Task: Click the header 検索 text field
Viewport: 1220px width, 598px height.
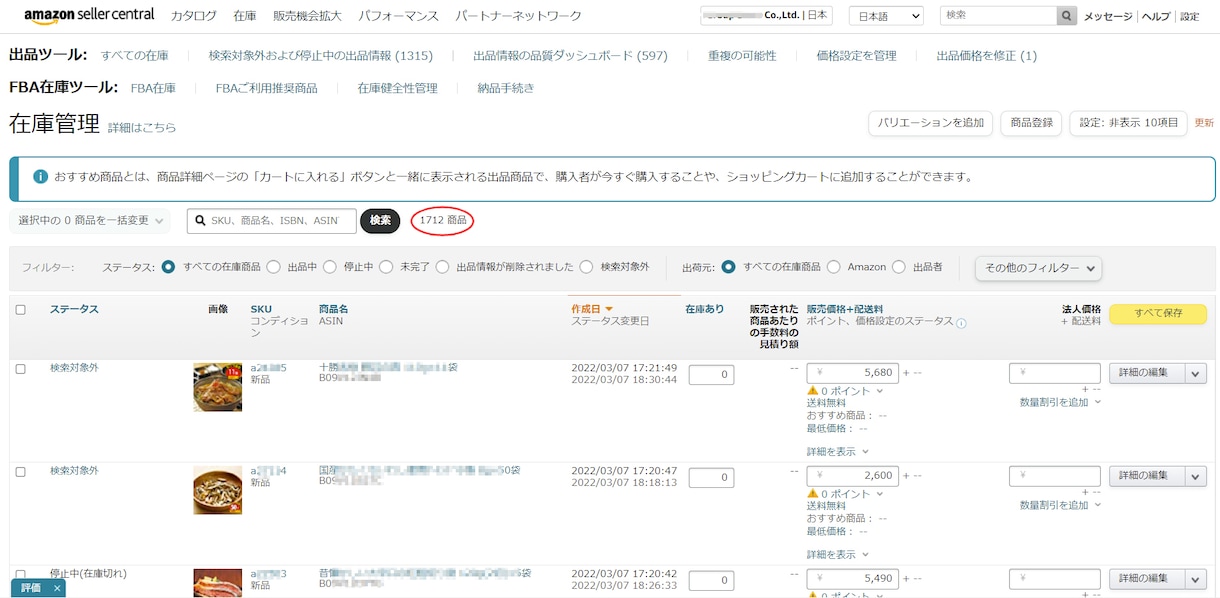Action: (998, 16)
